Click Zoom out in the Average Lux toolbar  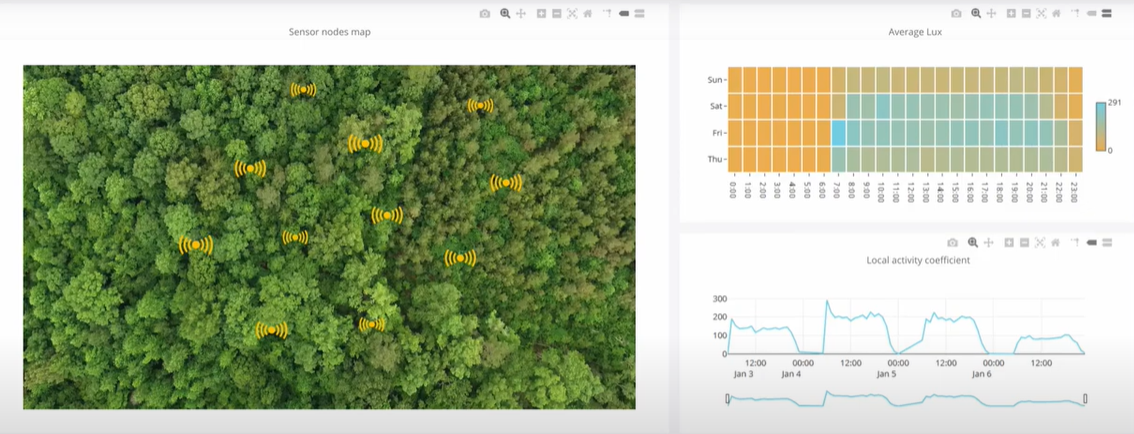tap(1027, 14)
